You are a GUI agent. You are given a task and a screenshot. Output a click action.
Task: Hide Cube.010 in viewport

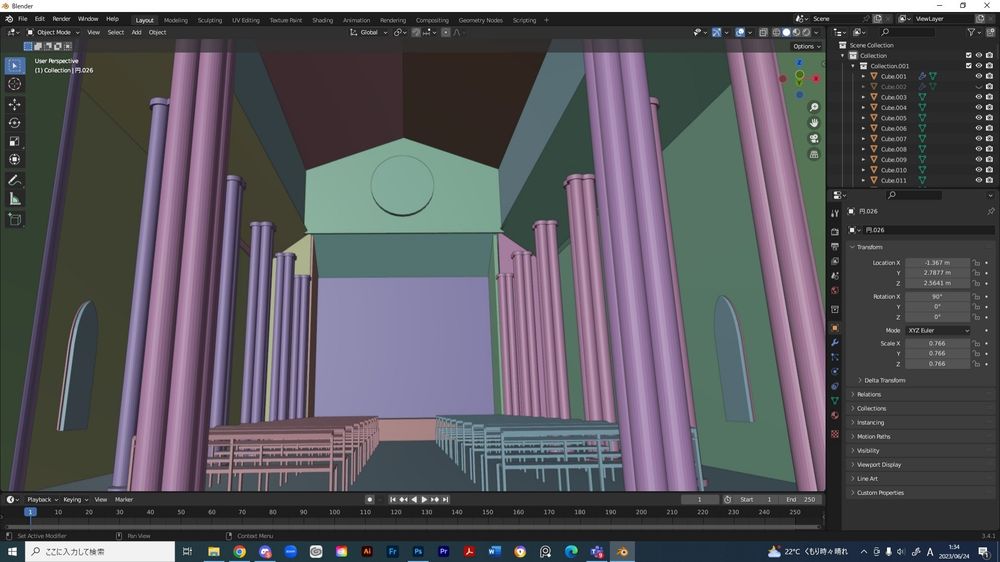[x=978, y=170]
